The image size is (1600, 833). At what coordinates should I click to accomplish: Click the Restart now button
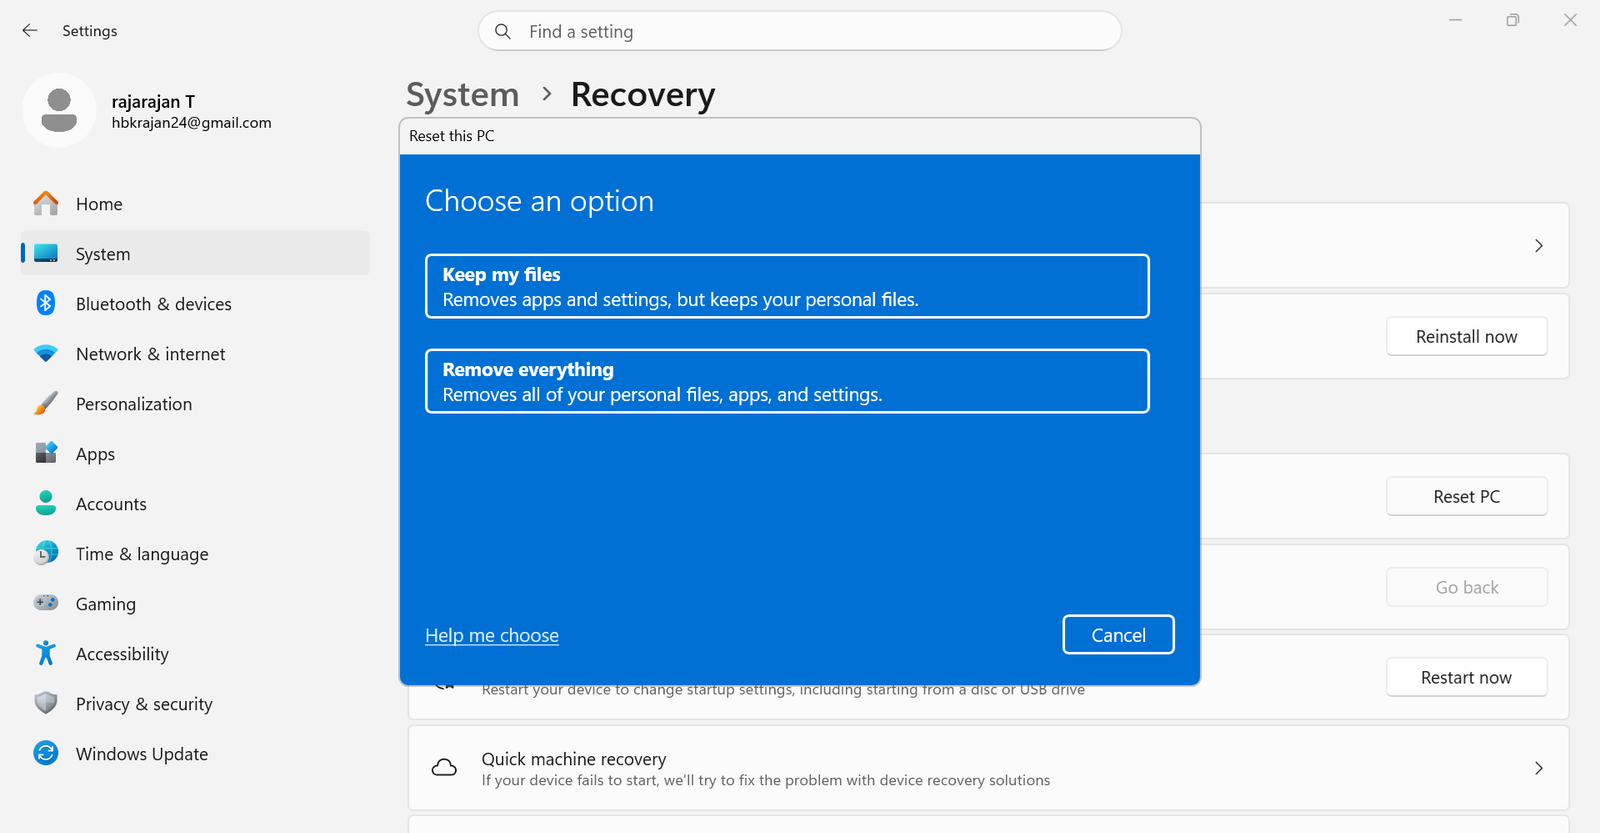[x=1466, y=677]
